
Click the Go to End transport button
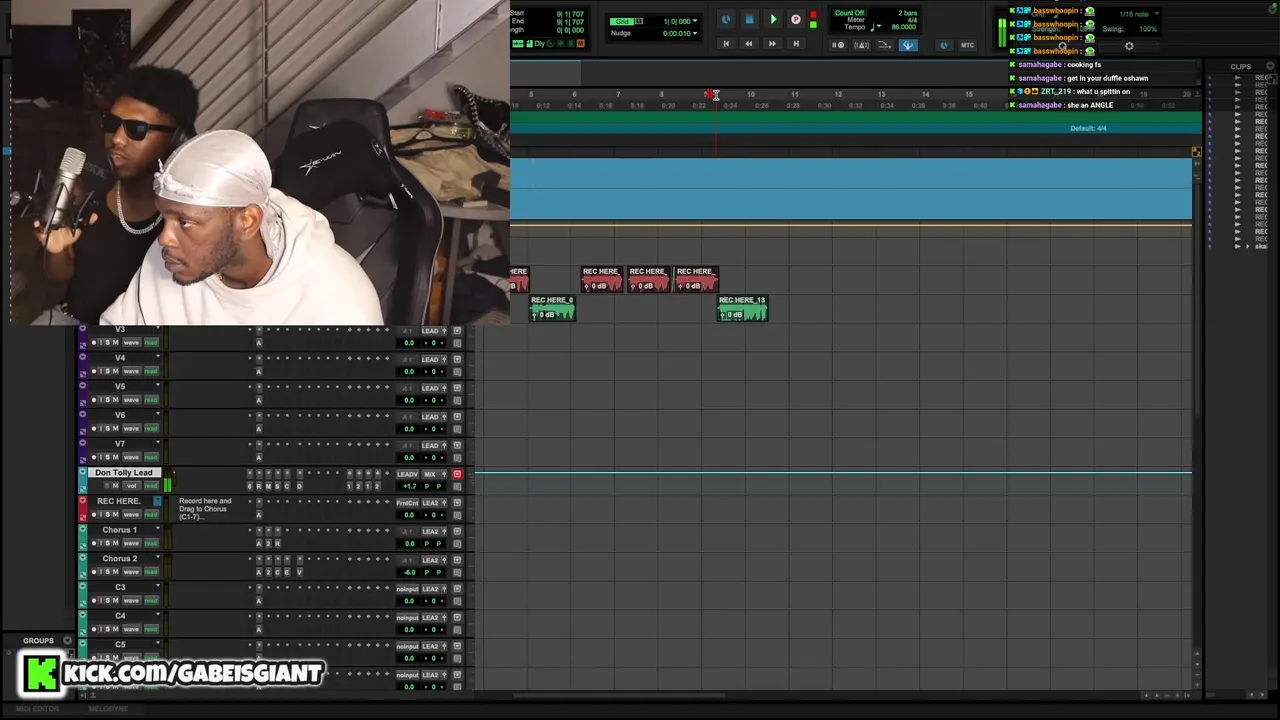(x=796, y=43)
